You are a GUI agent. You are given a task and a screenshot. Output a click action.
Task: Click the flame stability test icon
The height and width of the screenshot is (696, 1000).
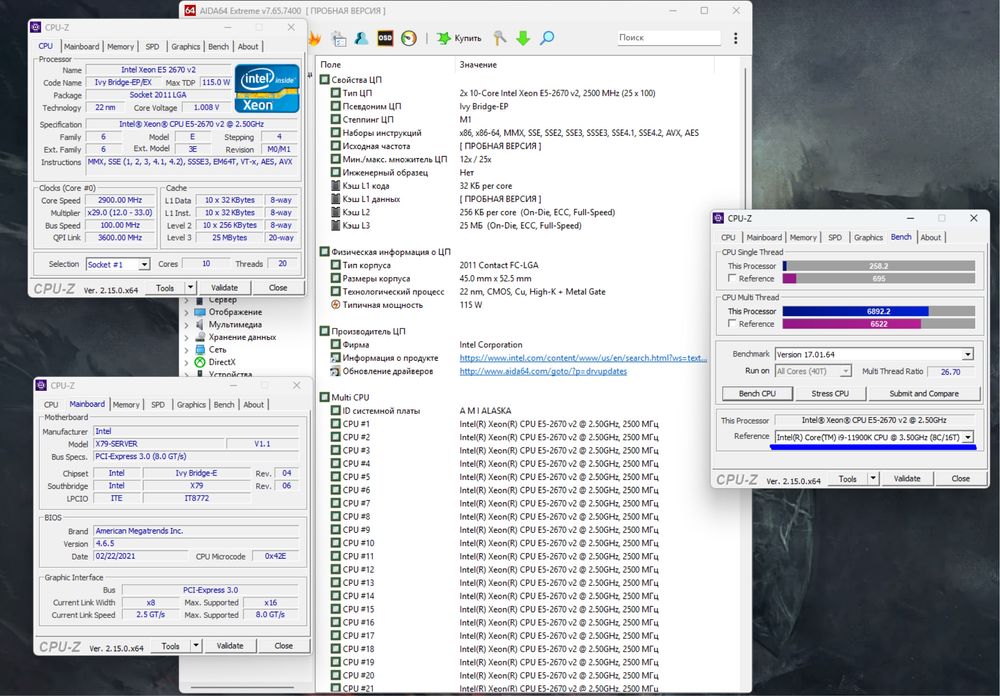pyautogui.click(x=314, y=38)
